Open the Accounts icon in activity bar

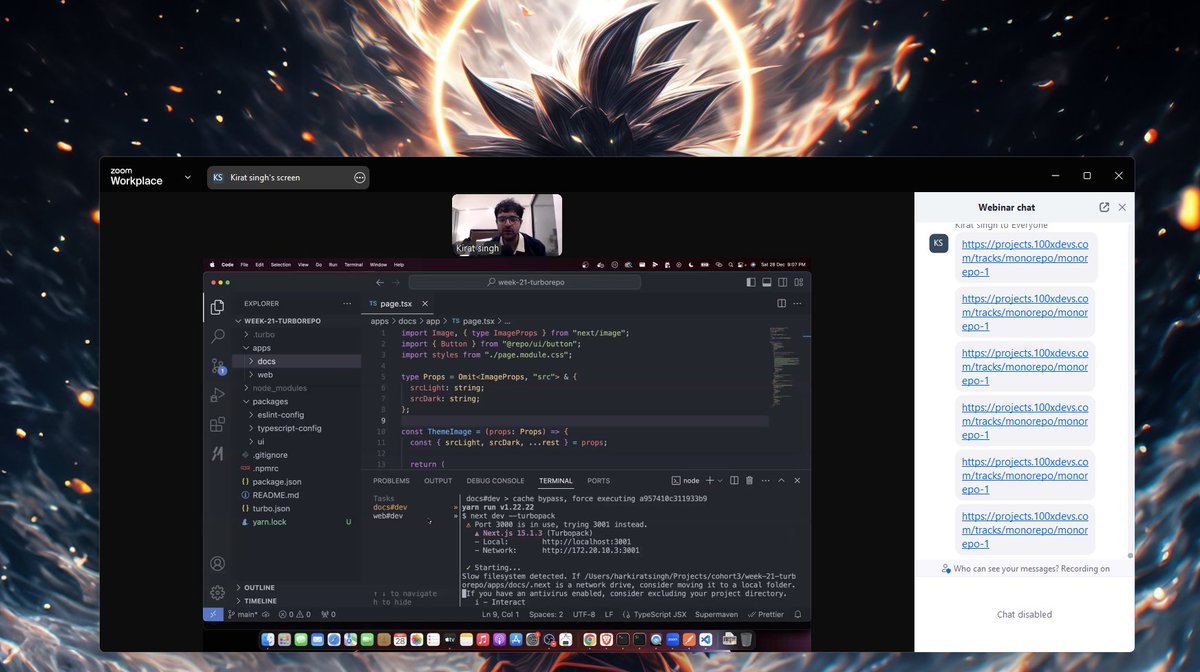pyautogui.click(x=217, y=564)
